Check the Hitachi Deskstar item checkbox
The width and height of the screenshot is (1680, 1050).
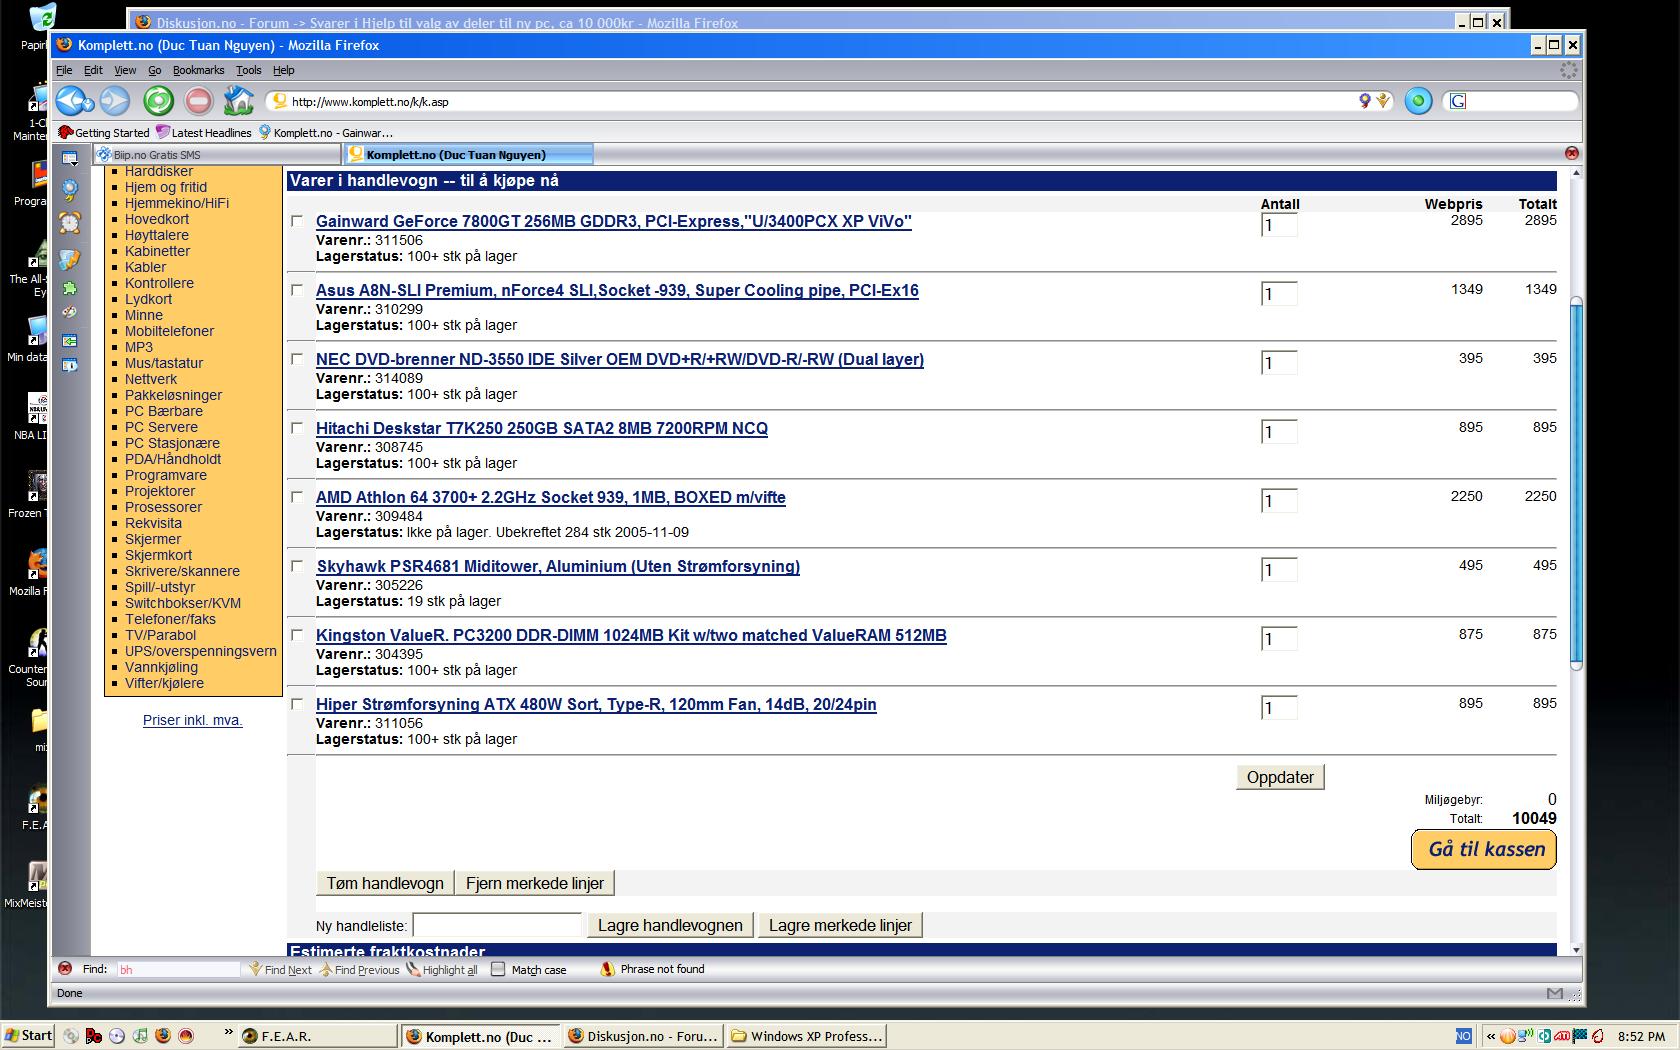coord(297,428)
